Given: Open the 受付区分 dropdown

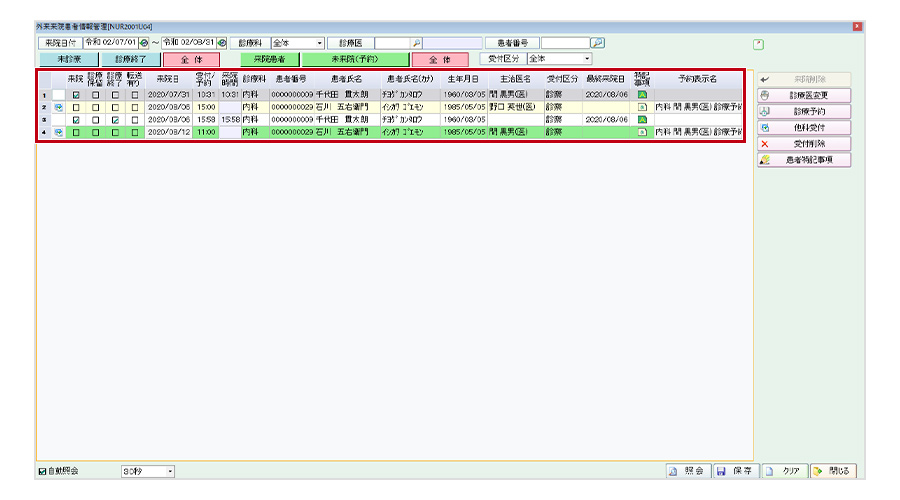Looking at the screenshot, I should tap(588, 60).
